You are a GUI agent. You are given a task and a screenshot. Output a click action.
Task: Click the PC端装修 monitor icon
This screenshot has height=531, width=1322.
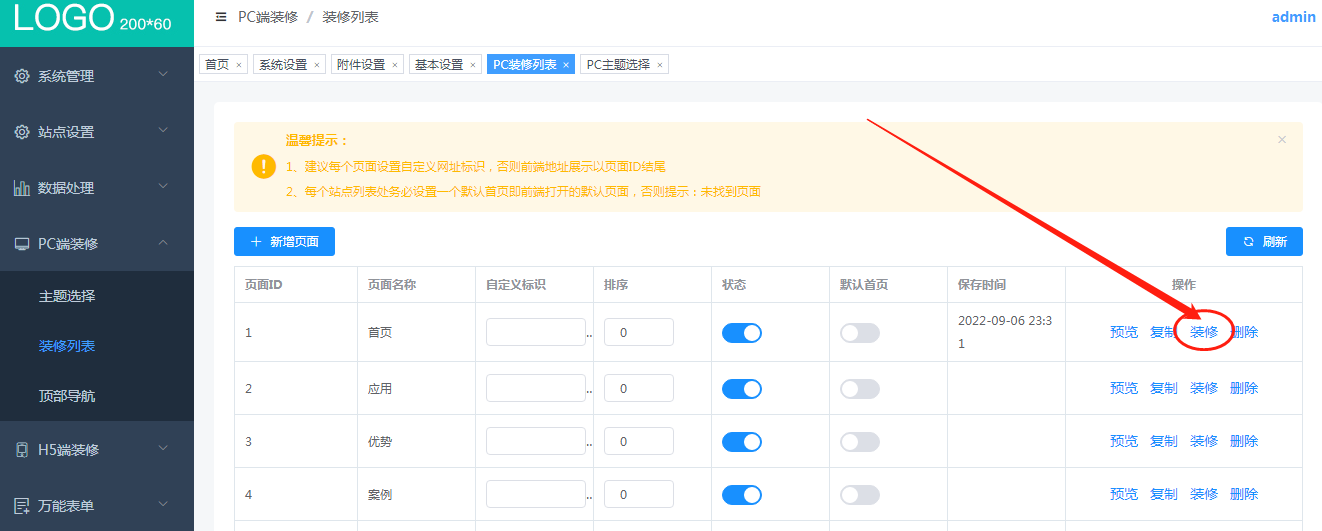(22, 243)
